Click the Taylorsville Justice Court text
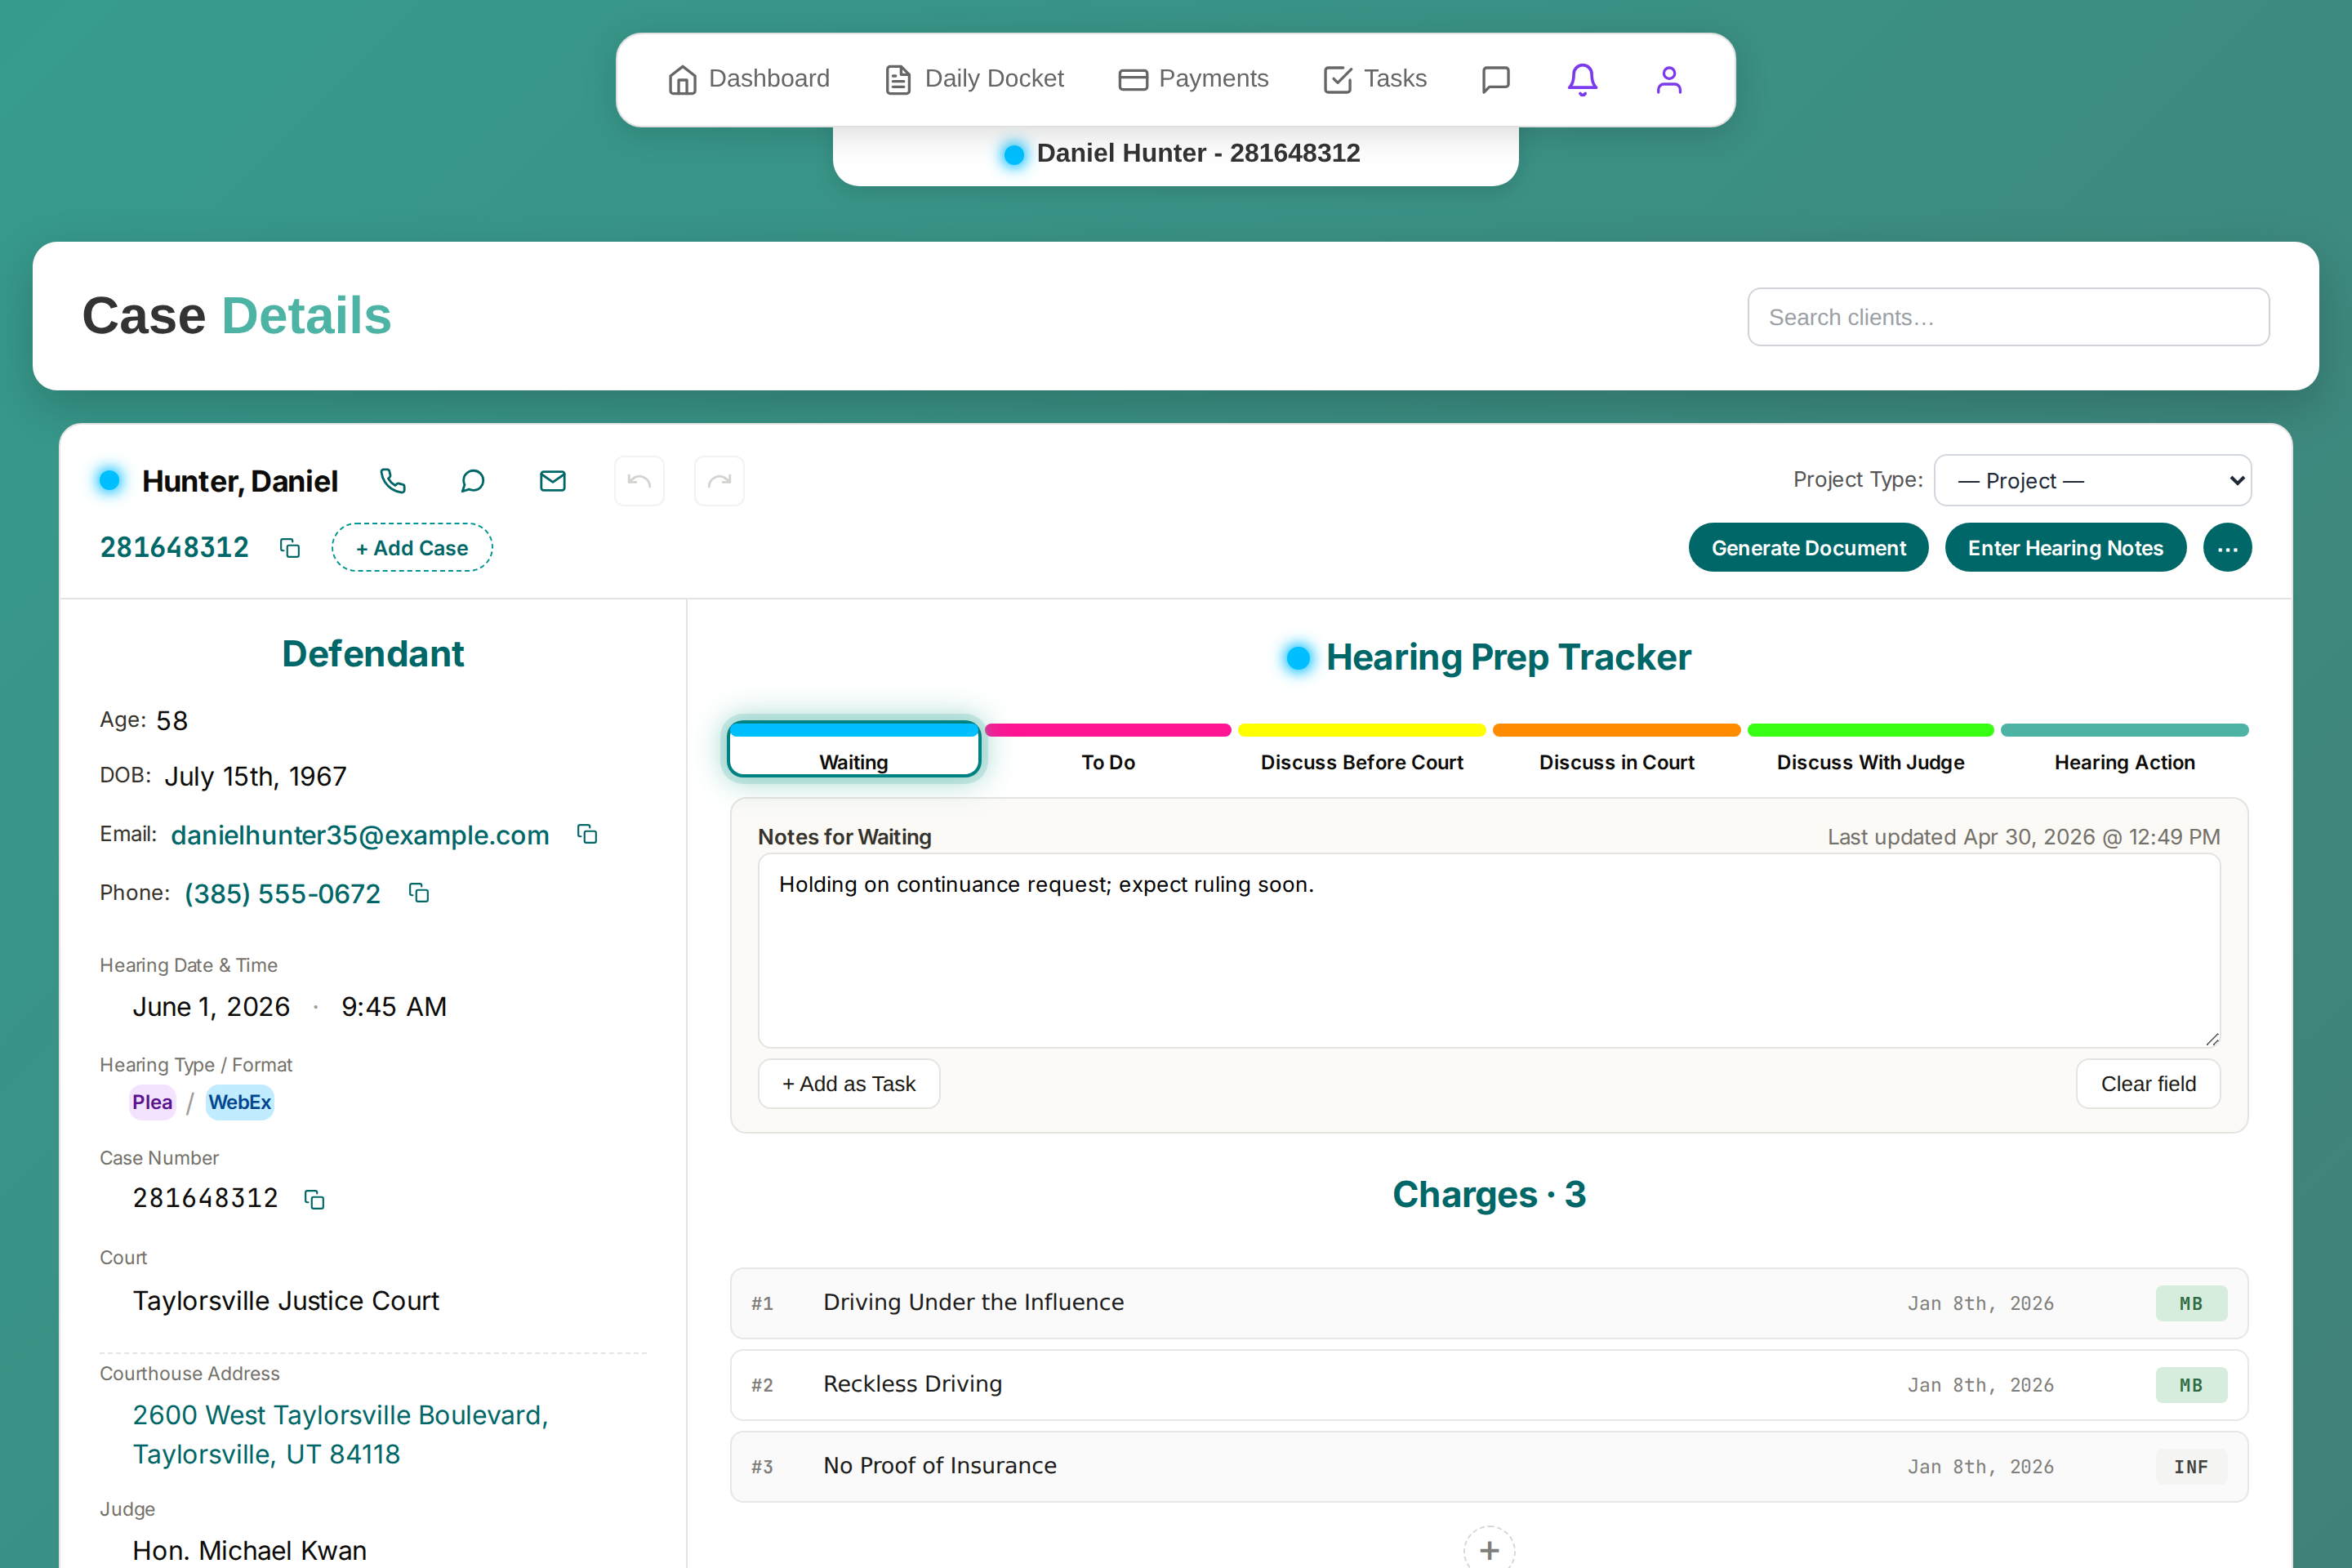 pos(286,1301)
